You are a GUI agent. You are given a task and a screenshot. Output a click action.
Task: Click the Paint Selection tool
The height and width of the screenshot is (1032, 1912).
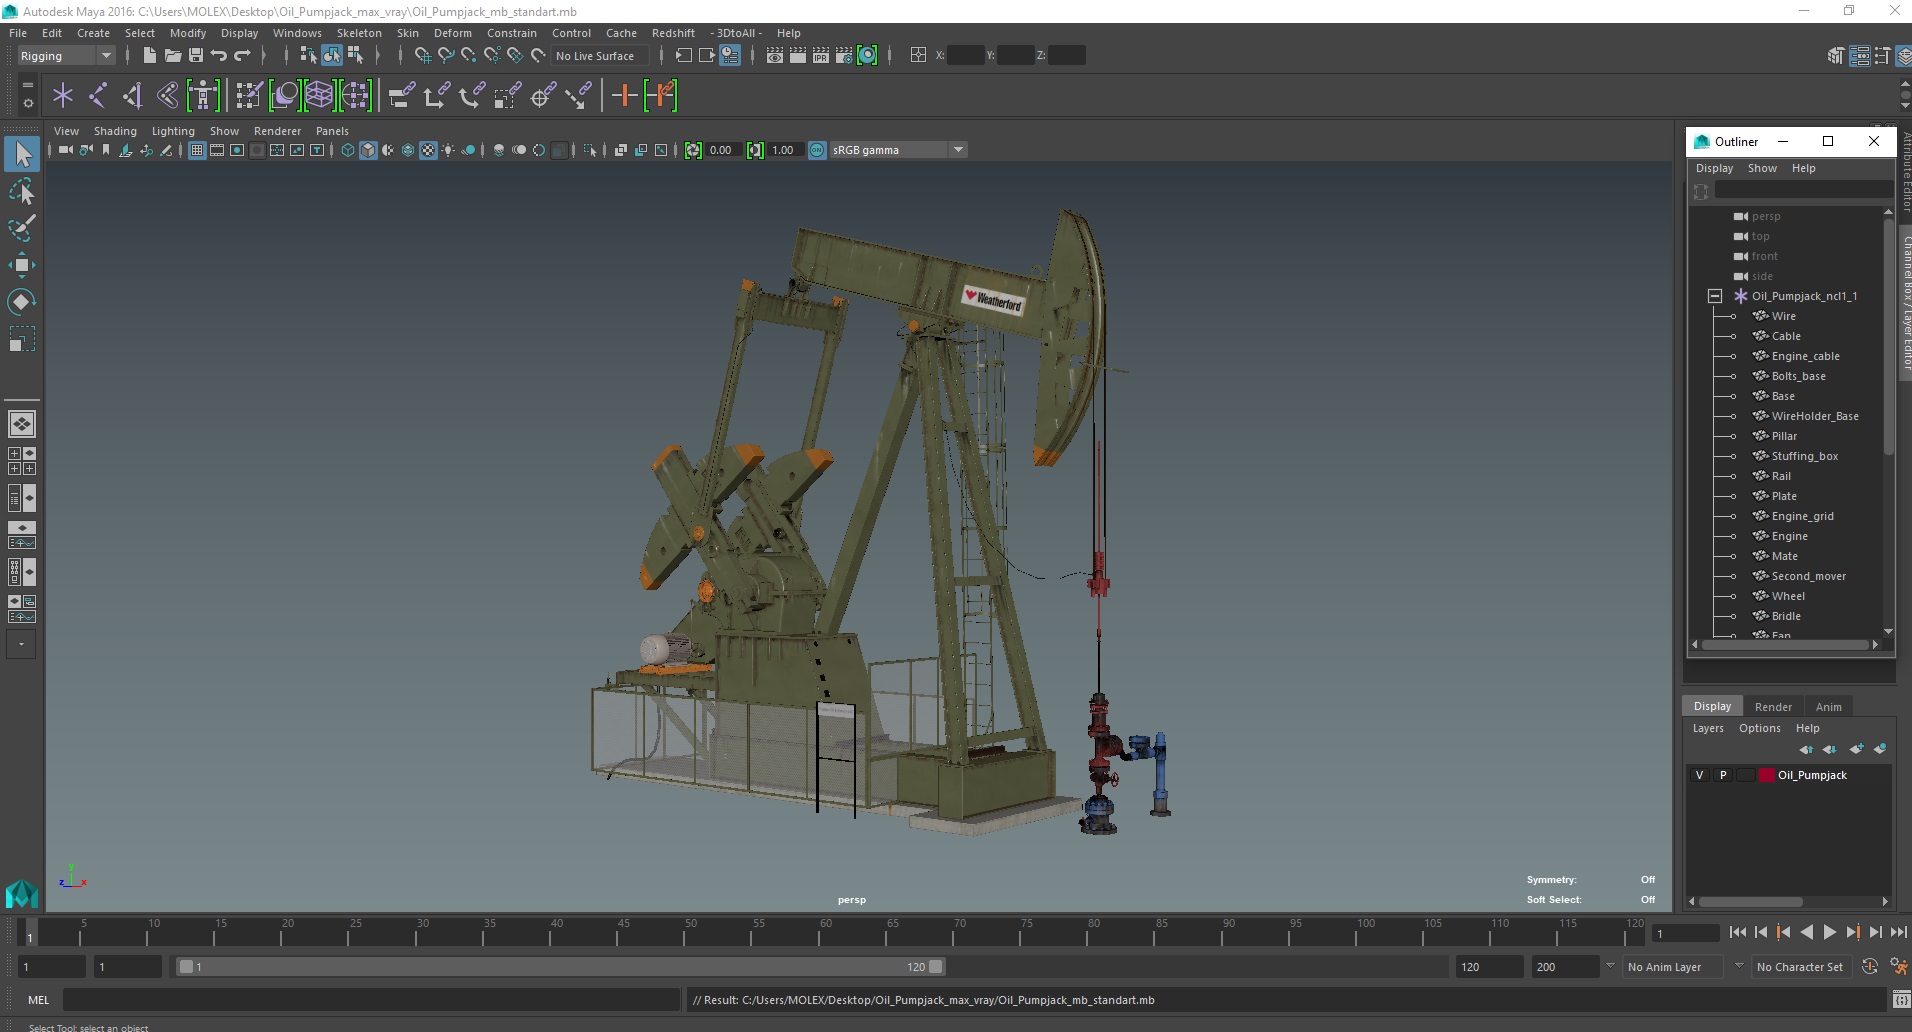(21, 228)
